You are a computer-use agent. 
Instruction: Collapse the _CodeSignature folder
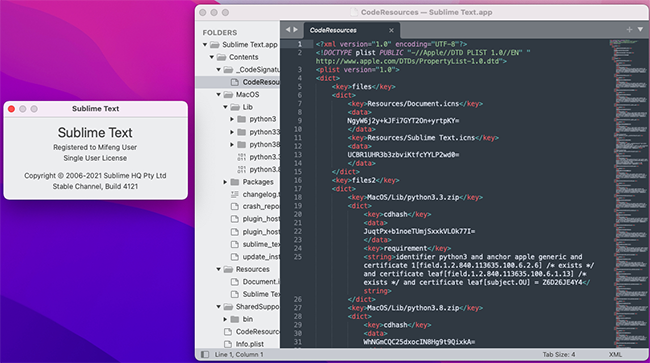pyautogui.click(x=218, y=70)
